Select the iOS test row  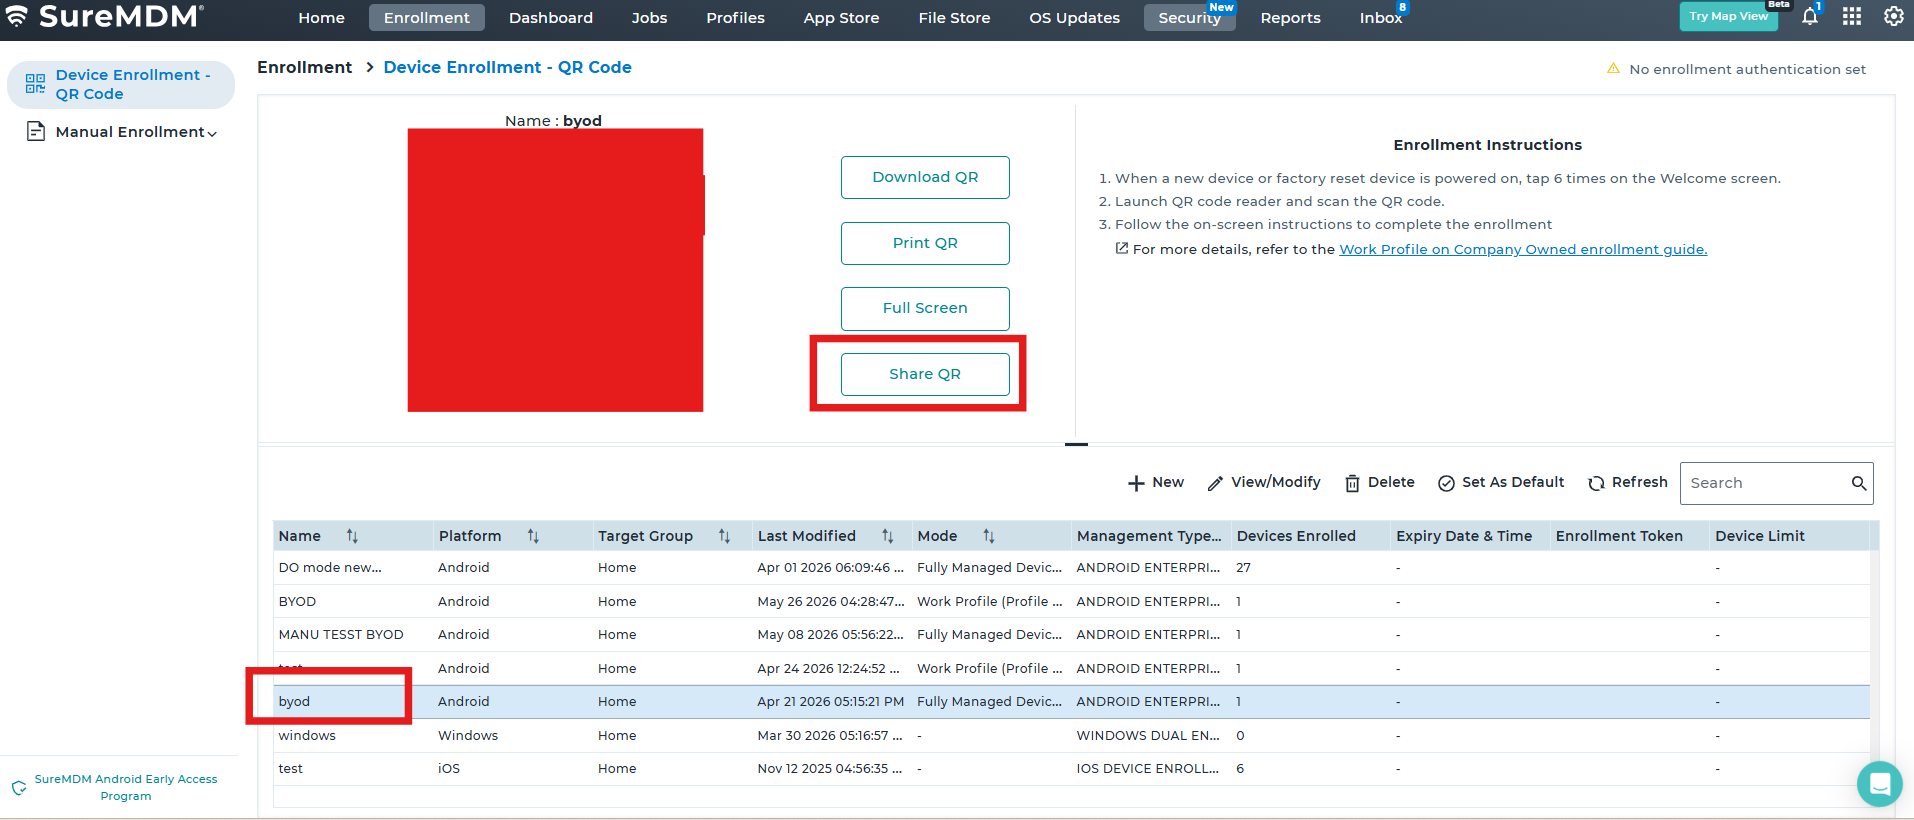click(1071, 768)
